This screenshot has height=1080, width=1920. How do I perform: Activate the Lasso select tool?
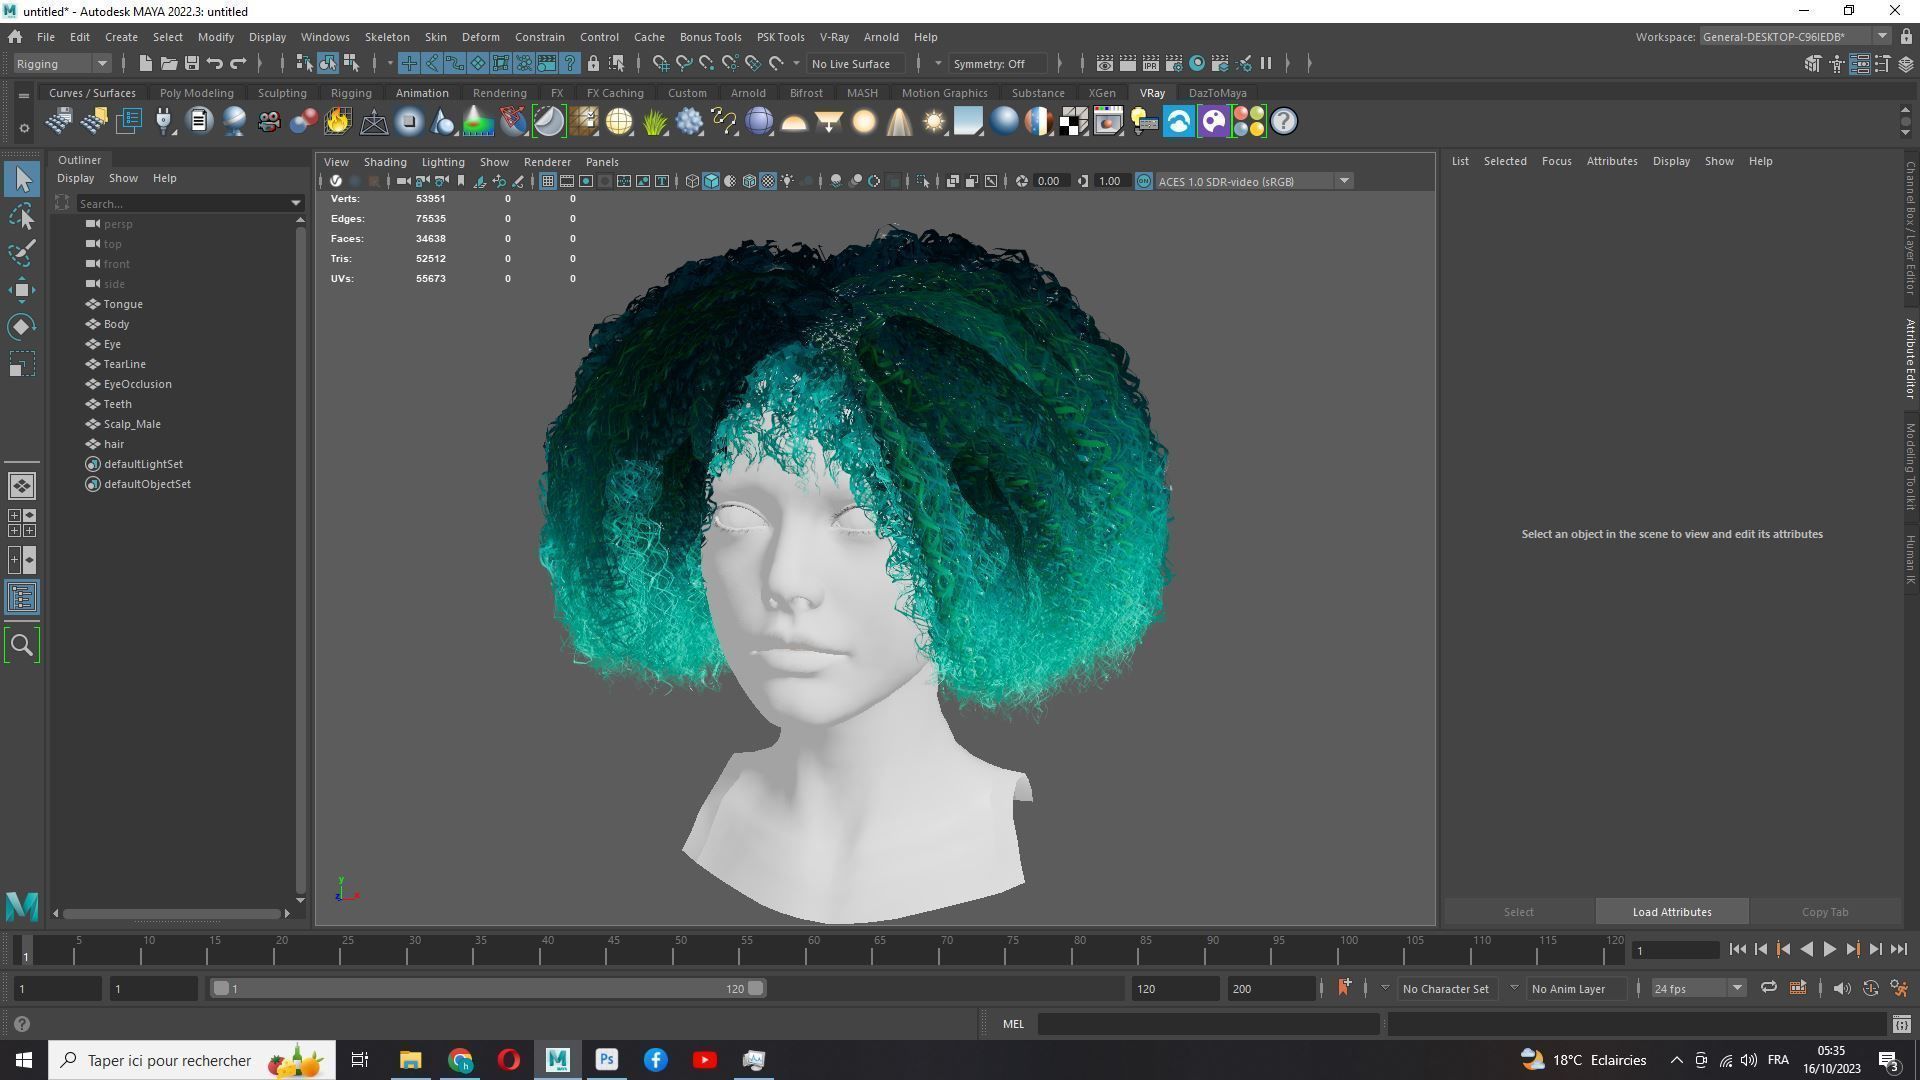(22, 216)
